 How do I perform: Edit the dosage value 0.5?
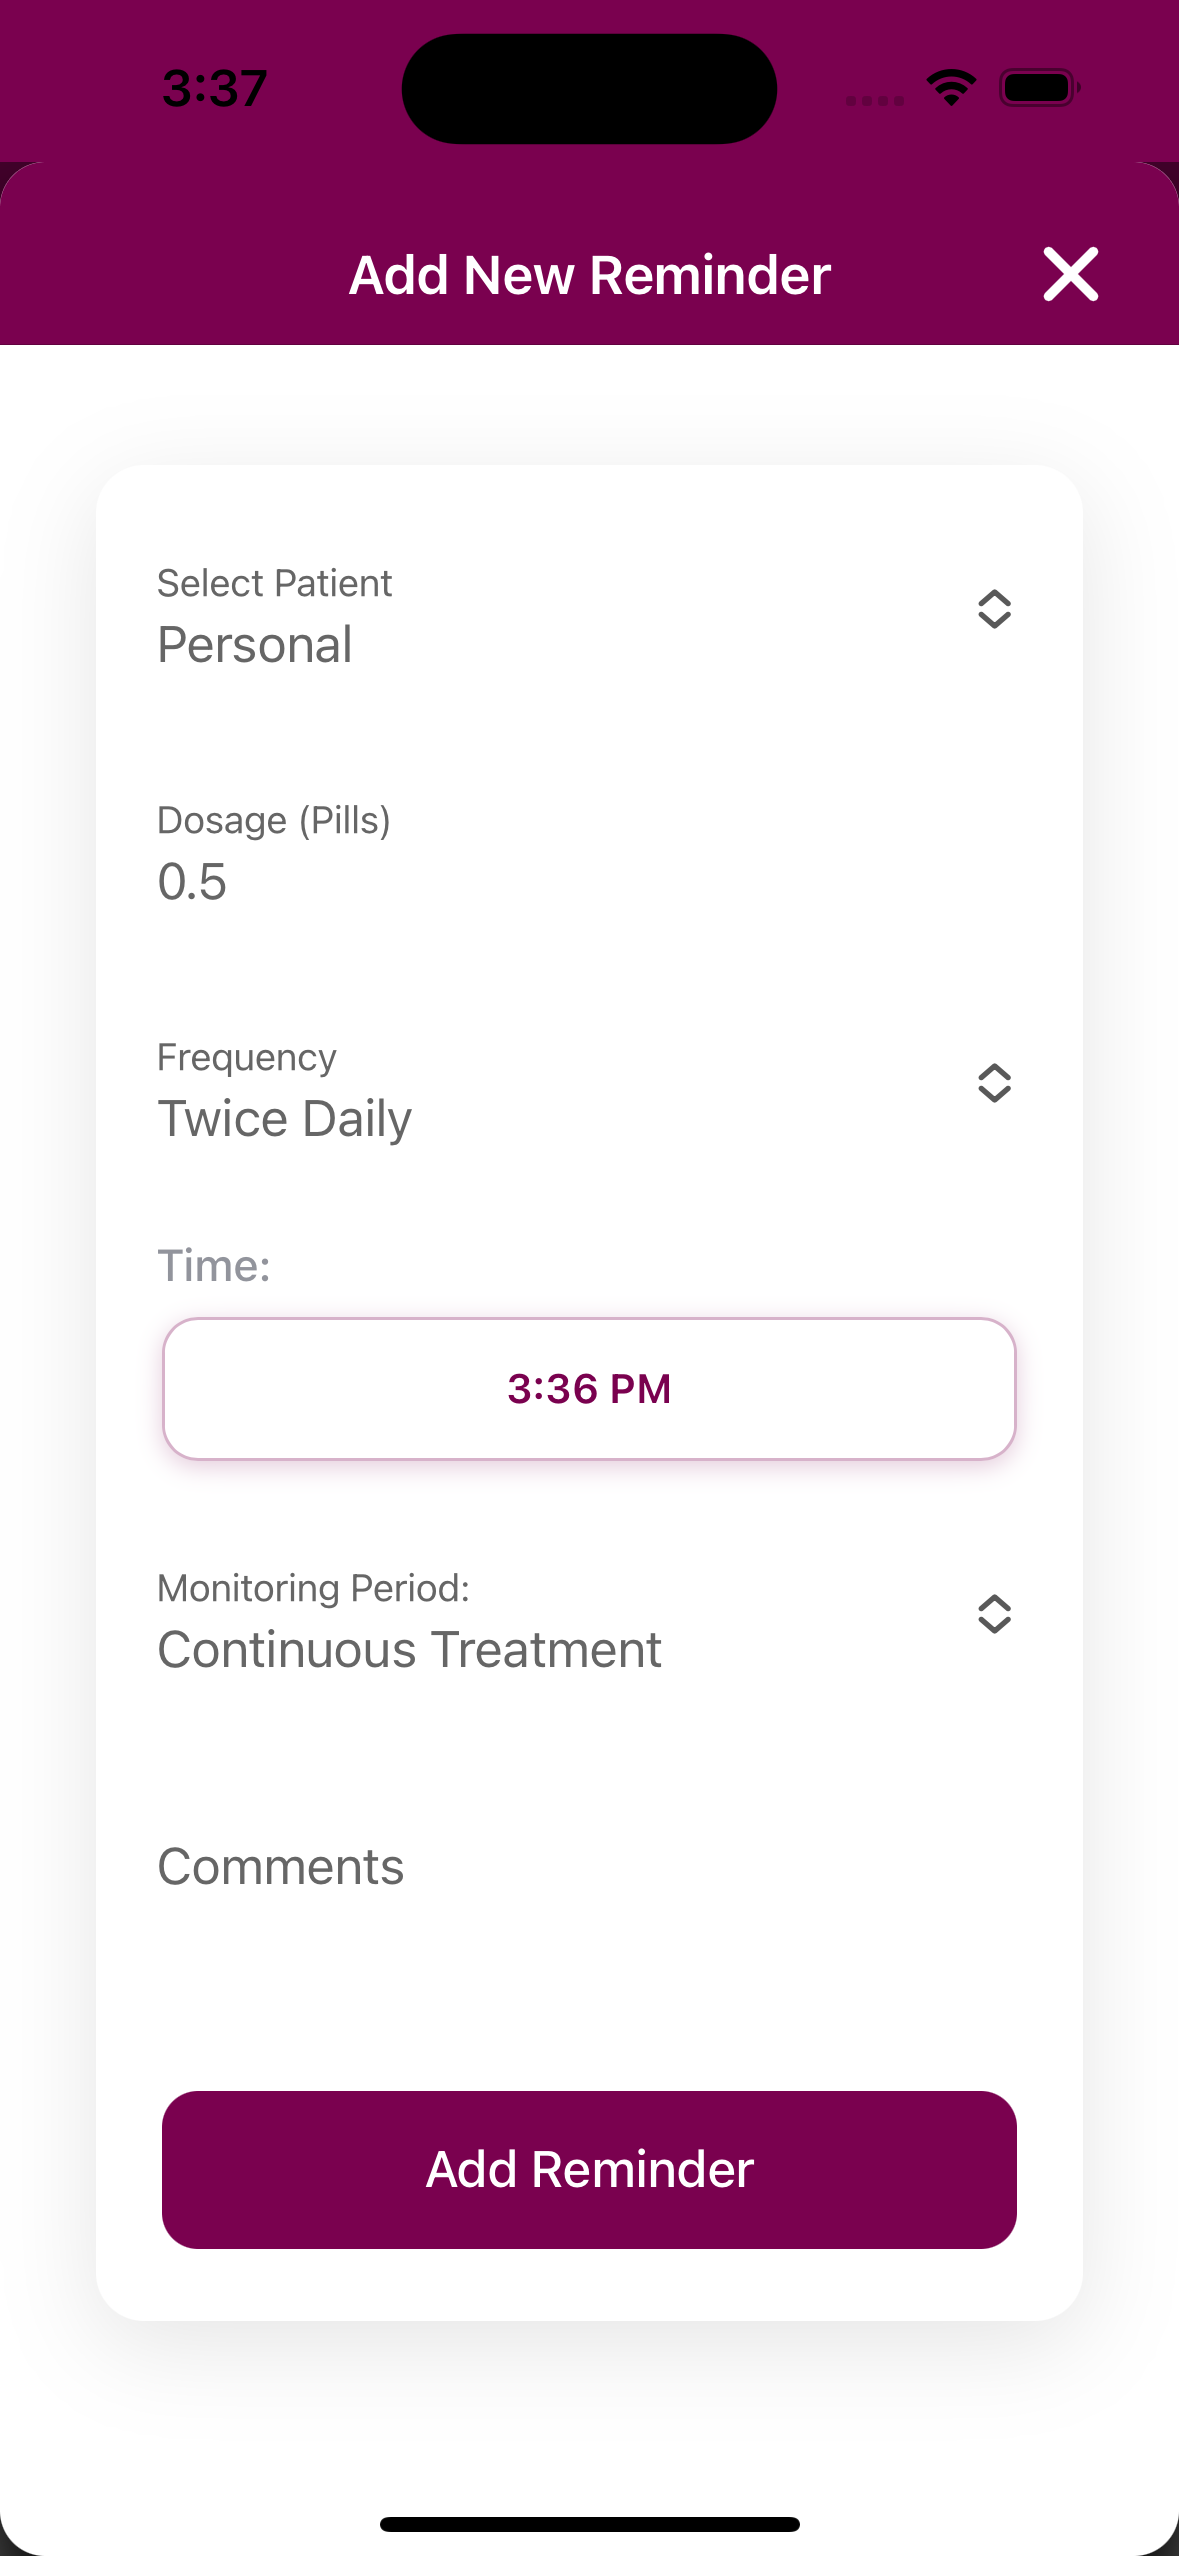coord(193,882)
